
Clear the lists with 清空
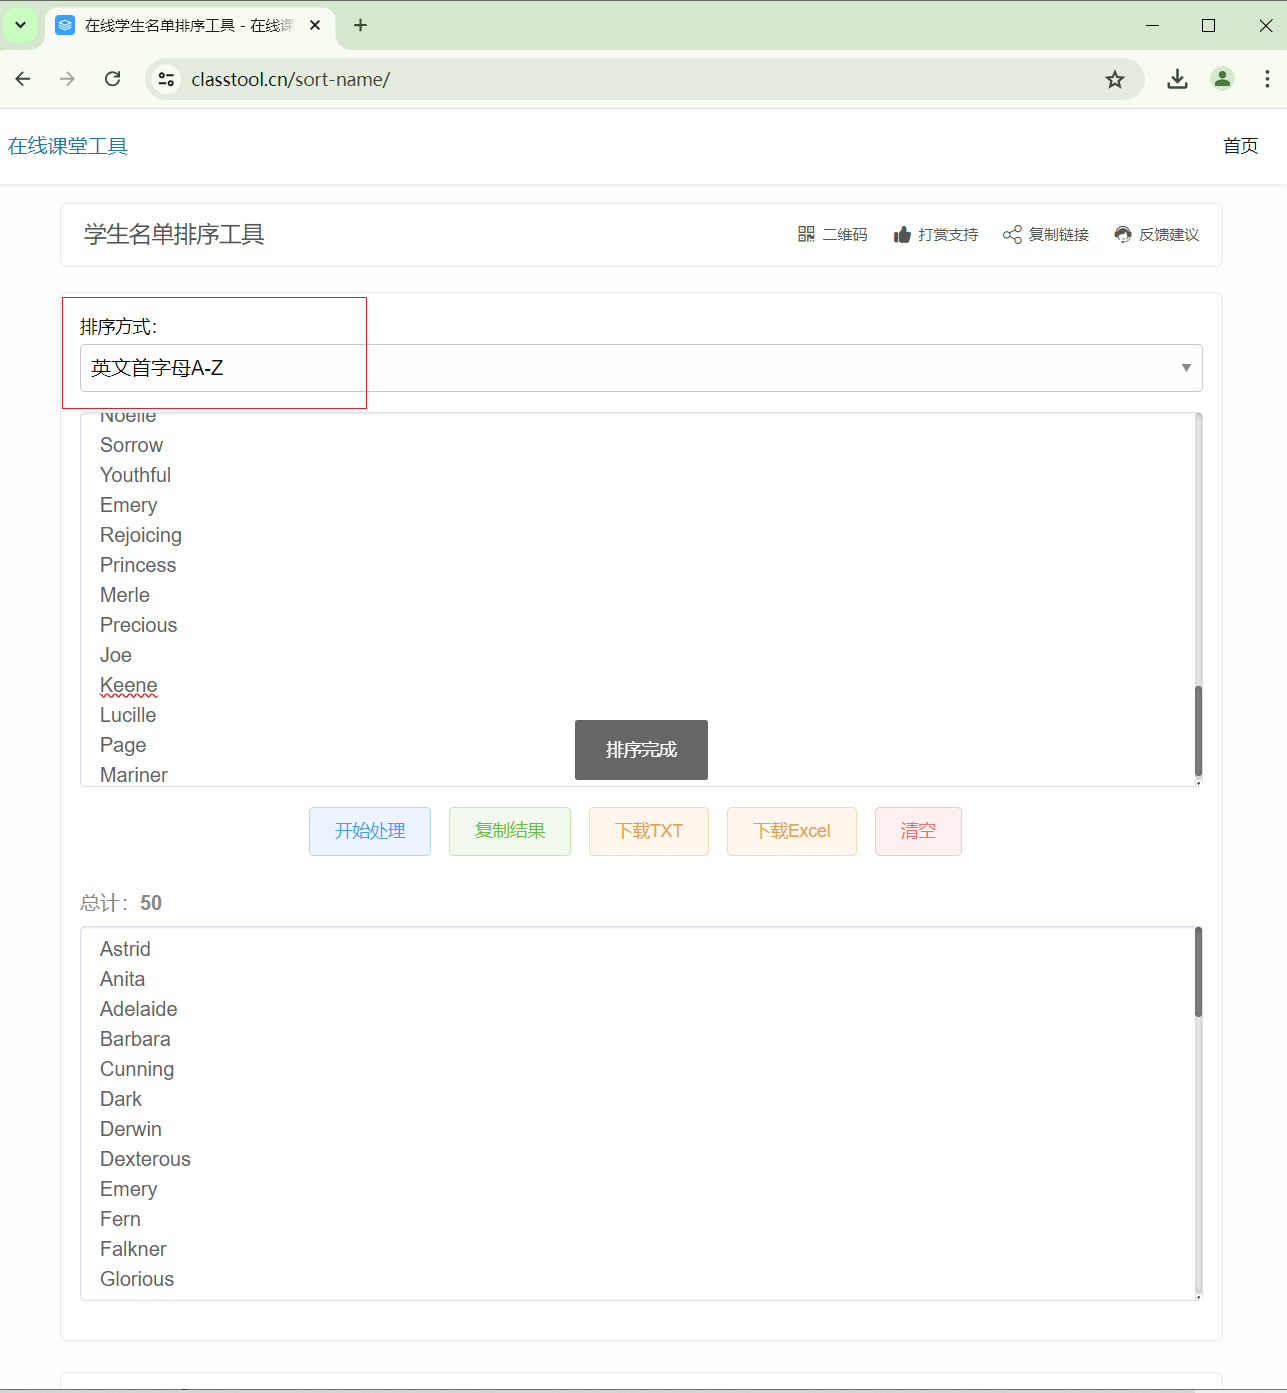[x=918, y=831]
